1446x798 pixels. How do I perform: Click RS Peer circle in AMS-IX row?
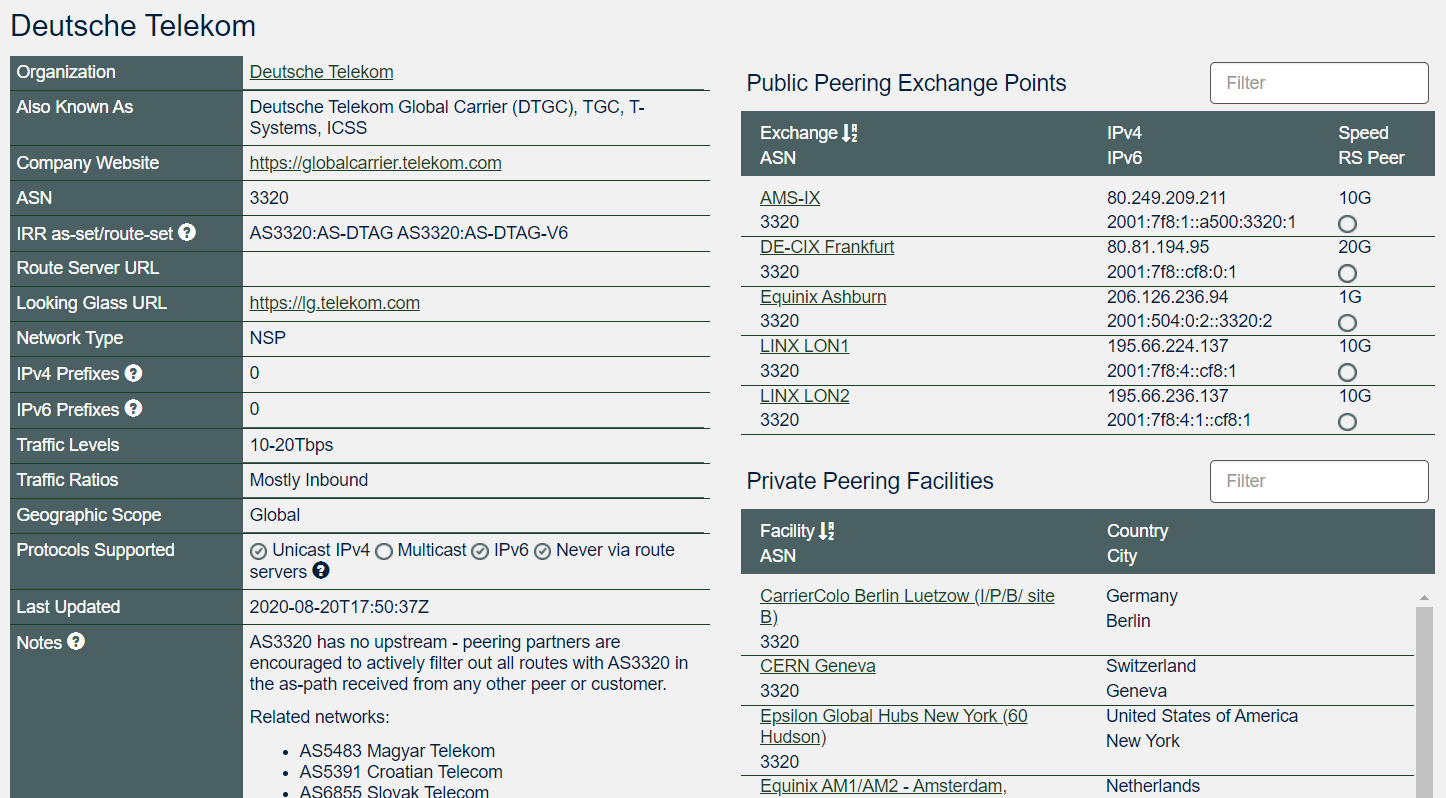1347,223
